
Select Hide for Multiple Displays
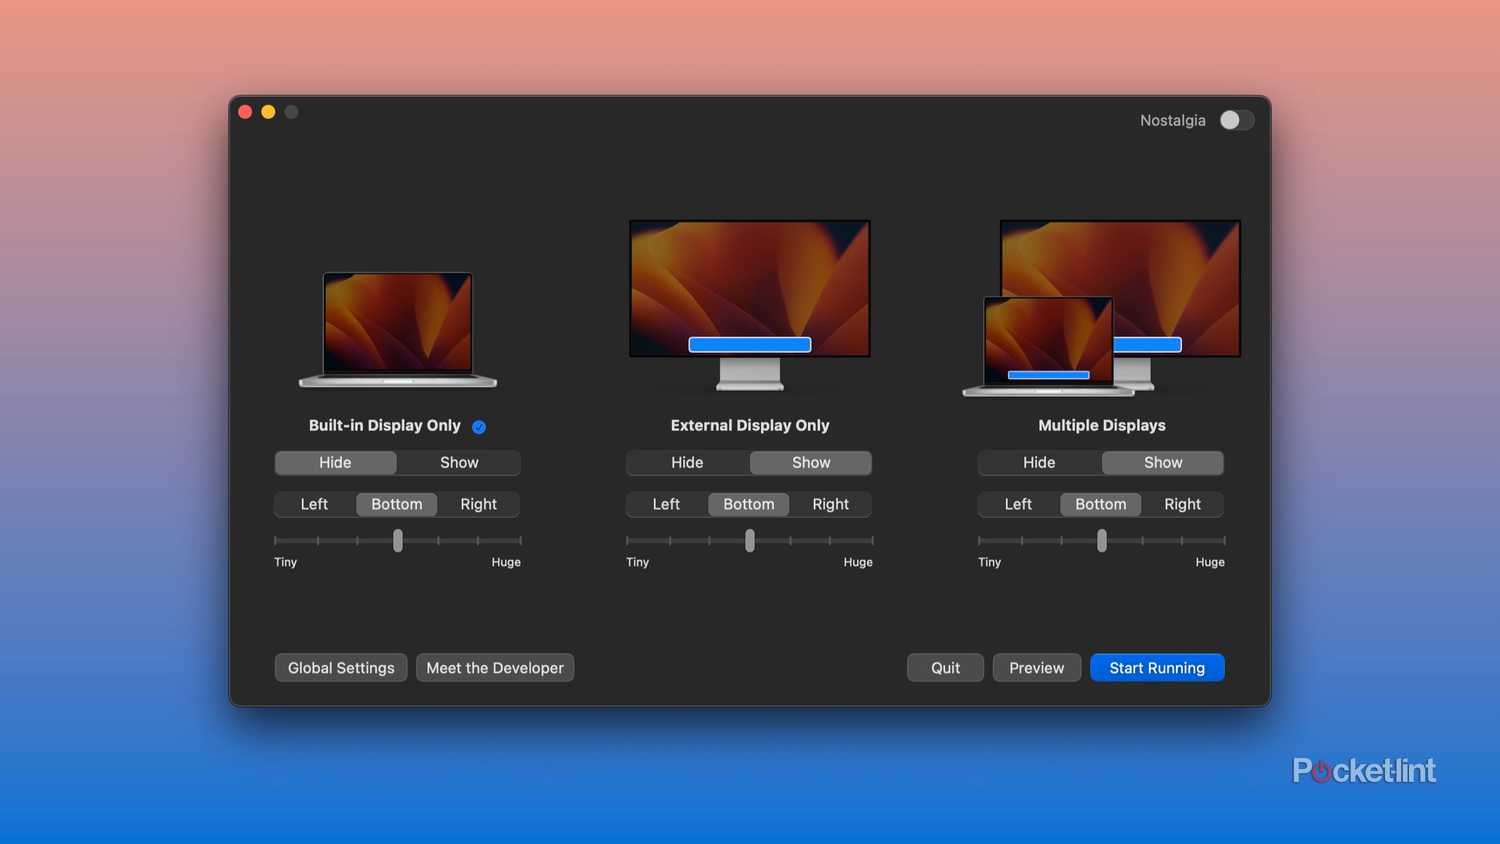click(x=1039, y=463)
